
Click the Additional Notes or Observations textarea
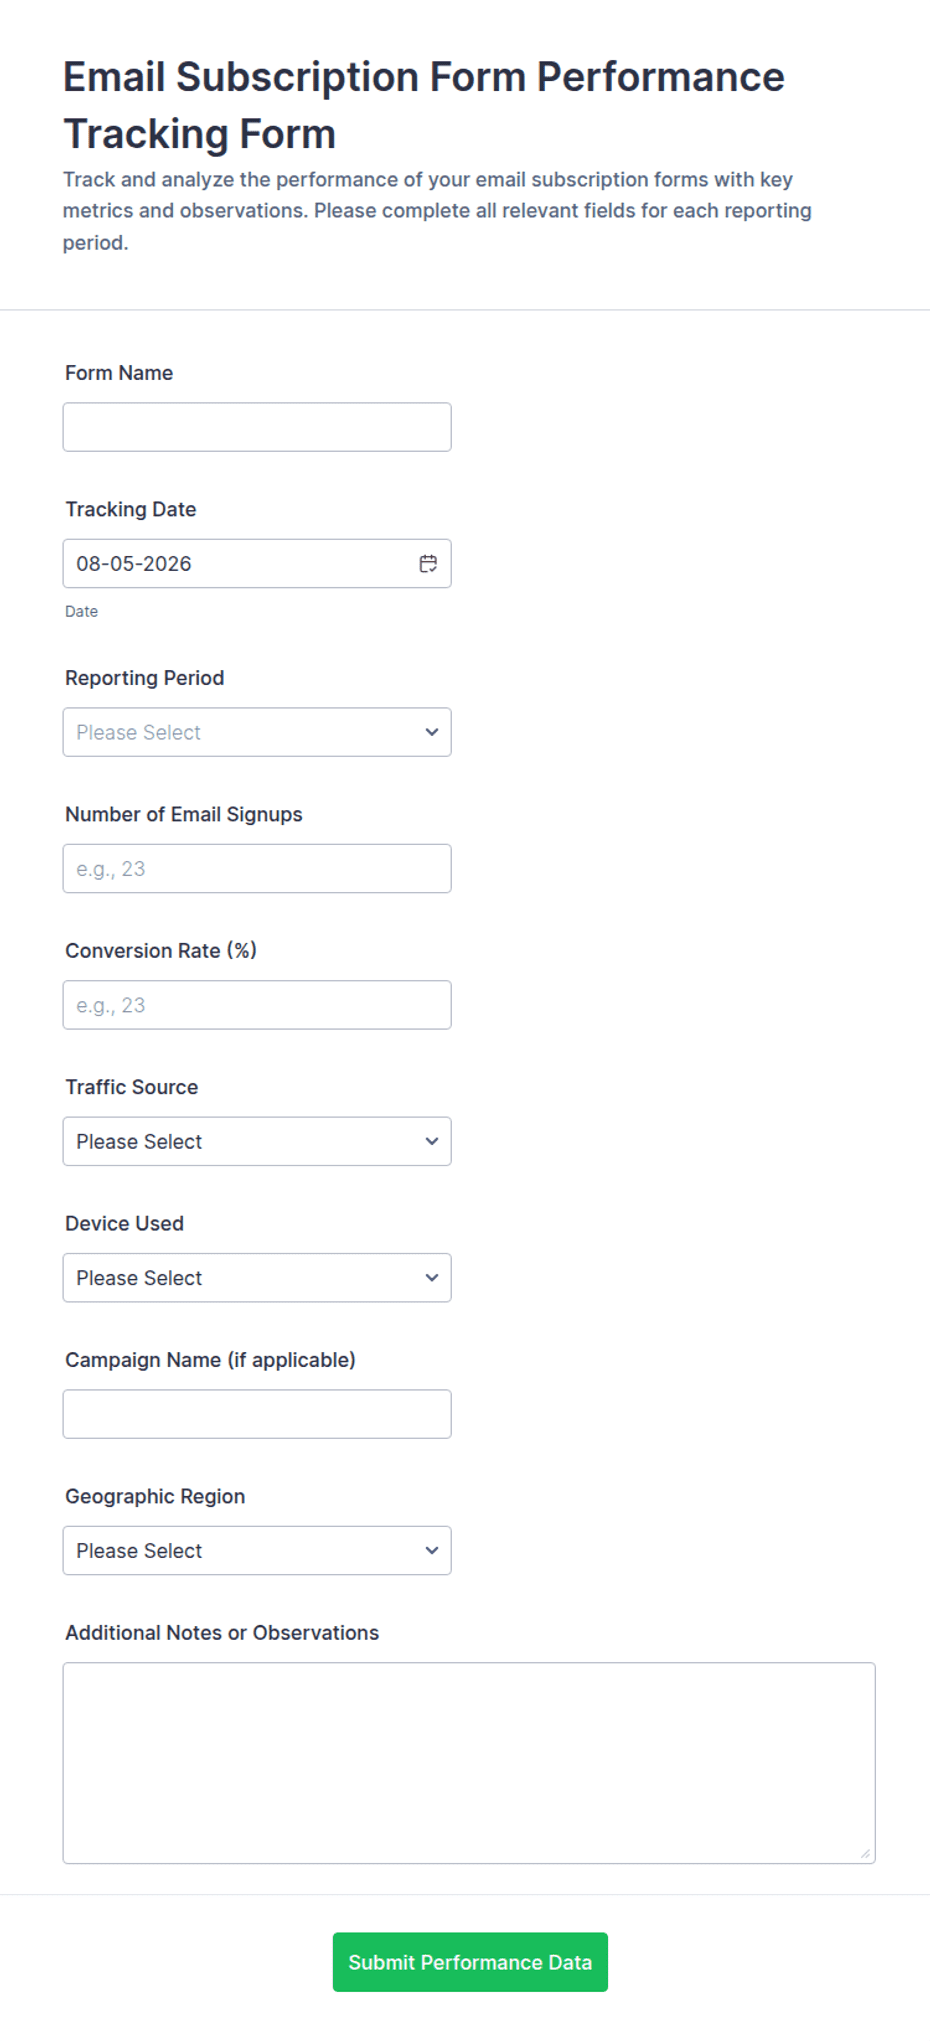469,1763
